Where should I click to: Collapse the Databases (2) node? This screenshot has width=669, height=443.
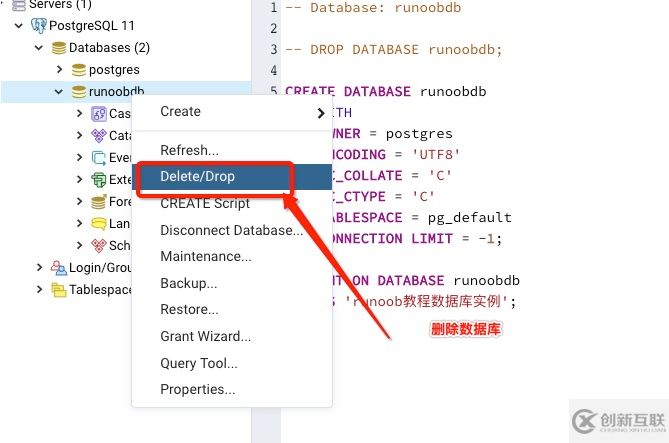(x=39, y=48)
